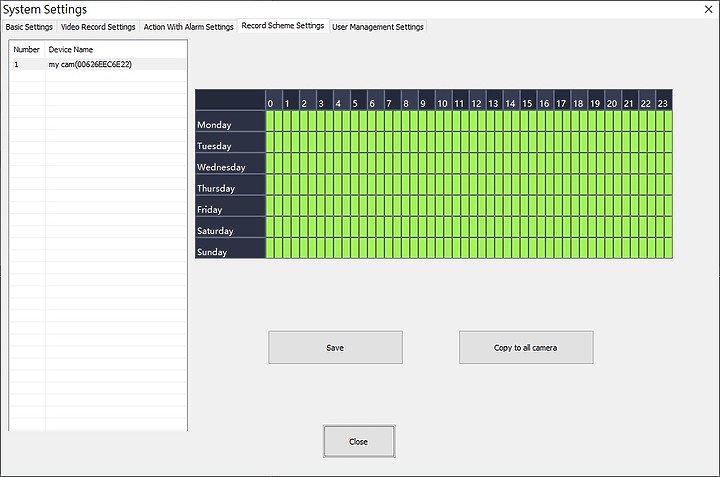This screenshot has height=477, width=720.
Task: Open Action With Alarm Settings tab
Action: coord(188,27)
